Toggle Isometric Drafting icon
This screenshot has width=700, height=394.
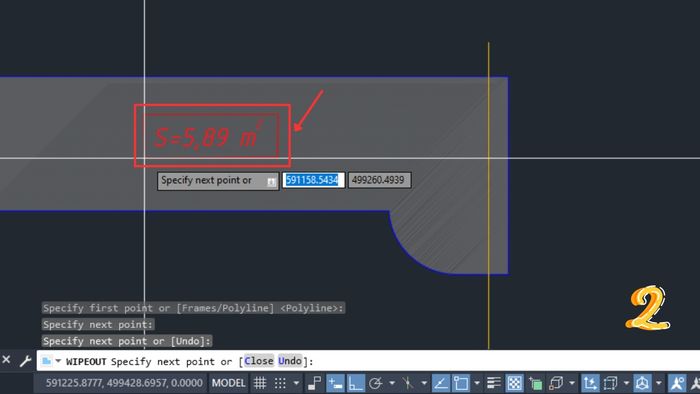click(x=408, y=383)
